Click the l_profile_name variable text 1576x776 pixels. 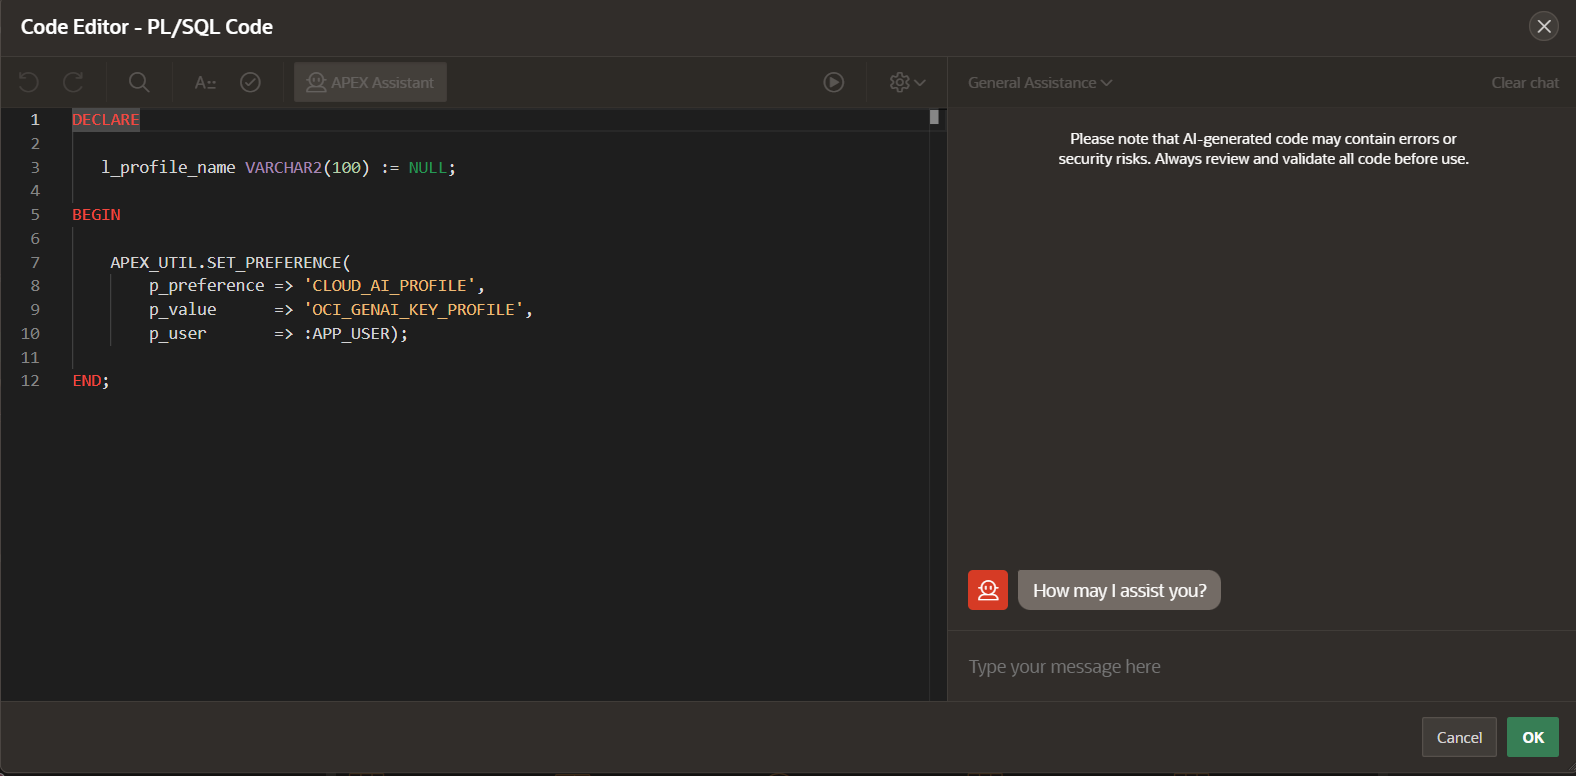click(168, 167)
